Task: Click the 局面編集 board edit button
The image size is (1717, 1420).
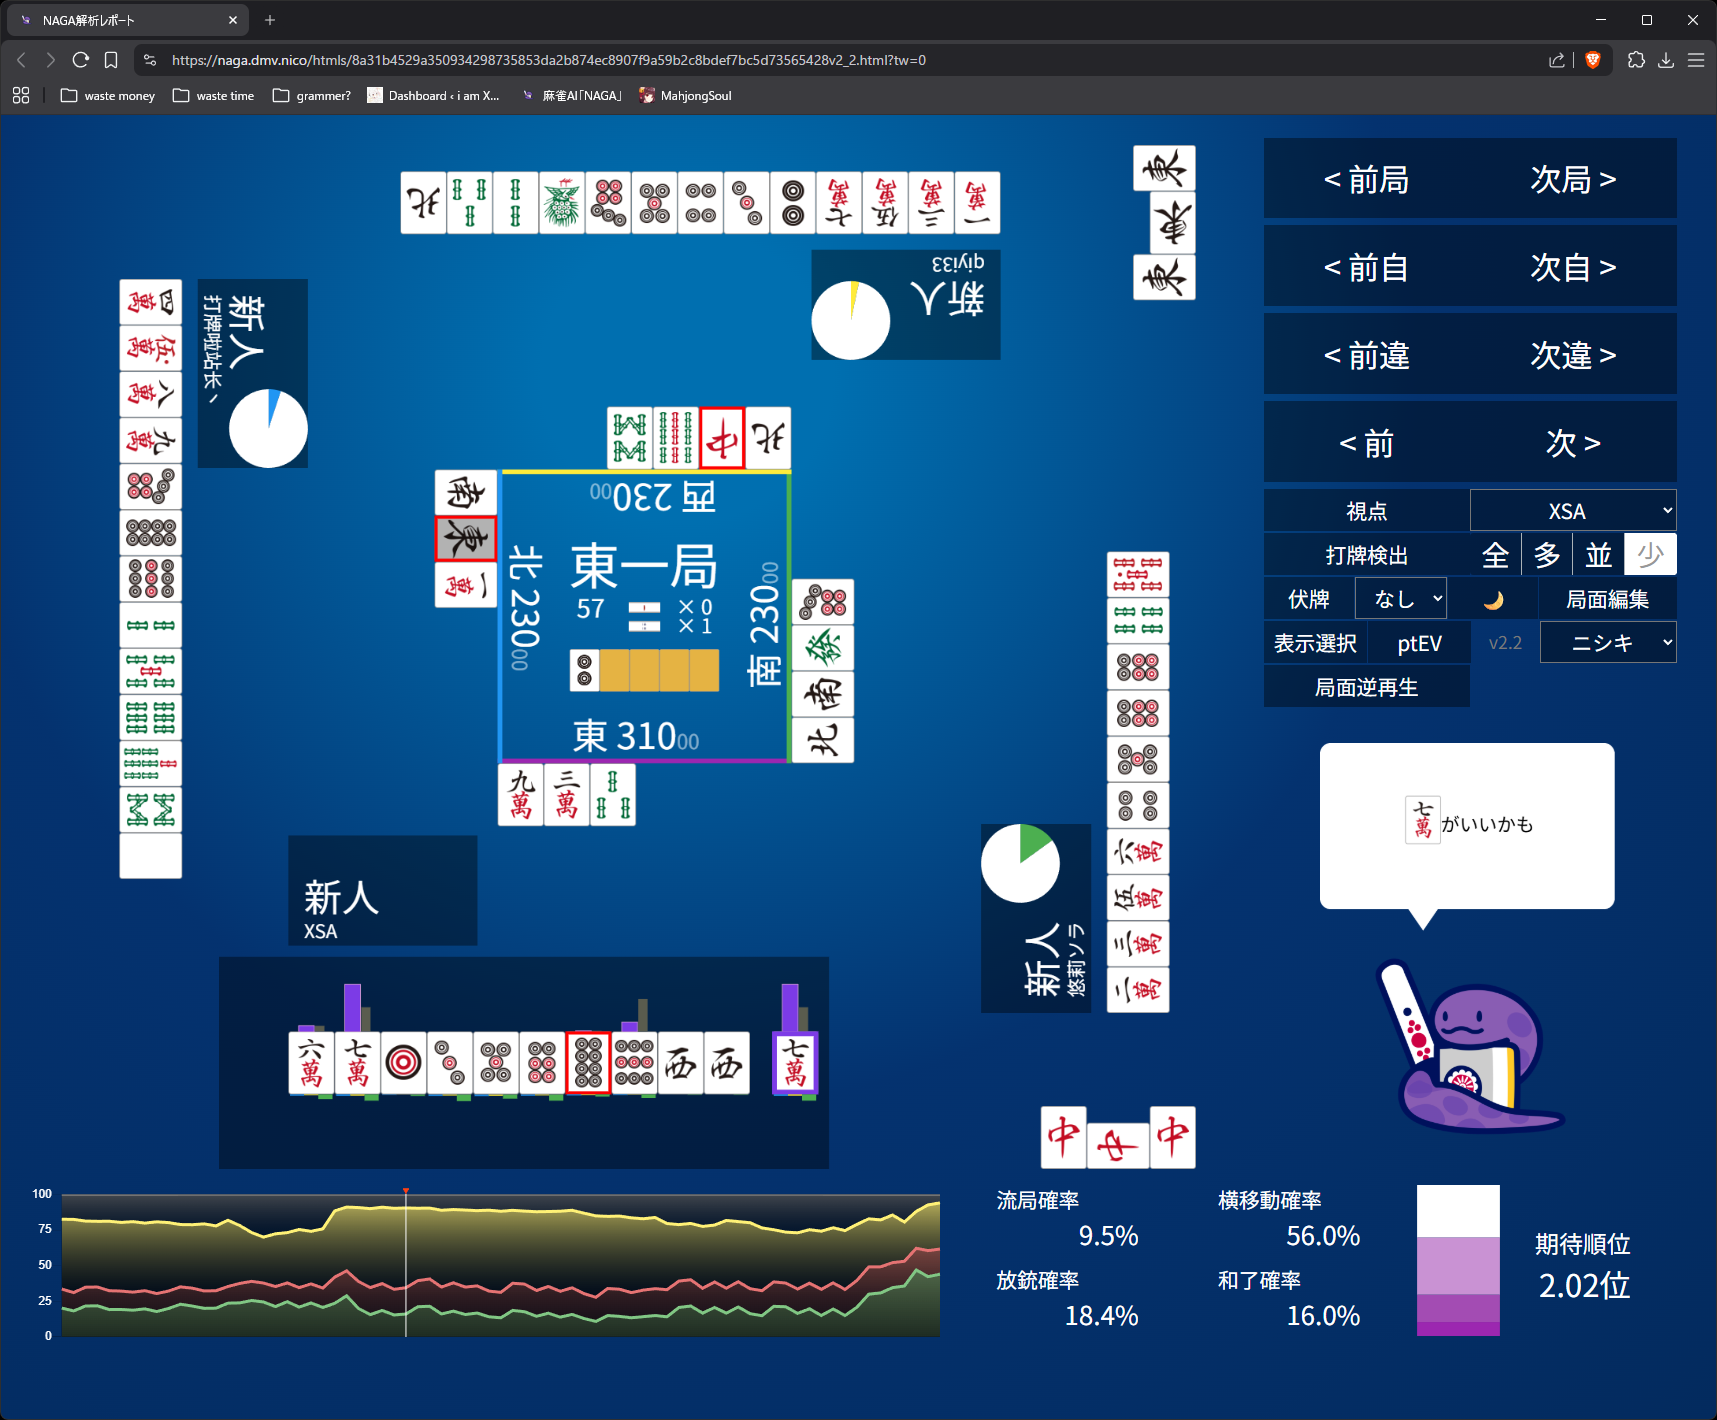Action: point(1607,599)
